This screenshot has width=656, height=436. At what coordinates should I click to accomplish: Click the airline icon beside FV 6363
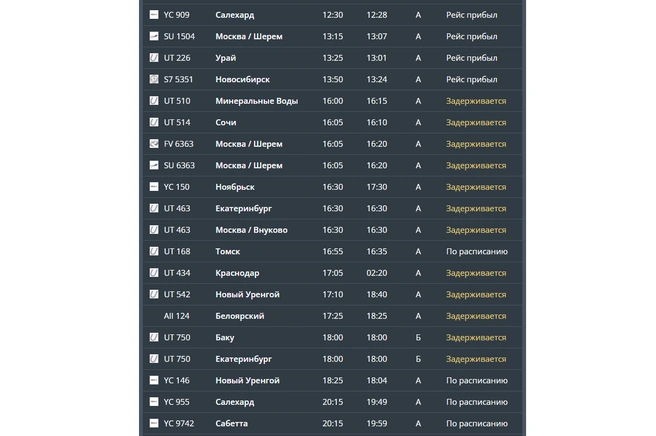point(154,144)
